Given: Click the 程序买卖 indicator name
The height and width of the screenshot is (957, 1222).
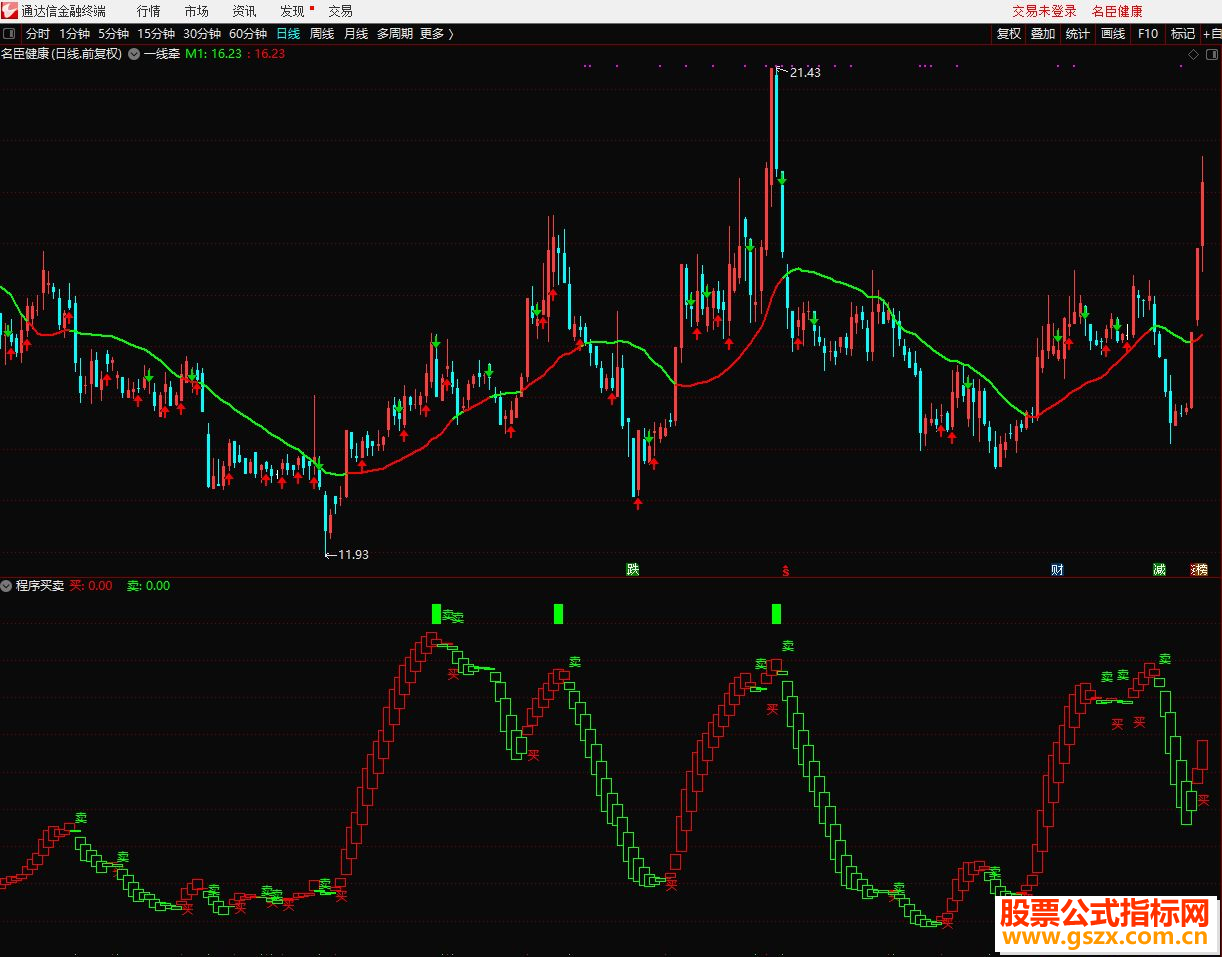Looking at the screenshot, I should point(40,586).
